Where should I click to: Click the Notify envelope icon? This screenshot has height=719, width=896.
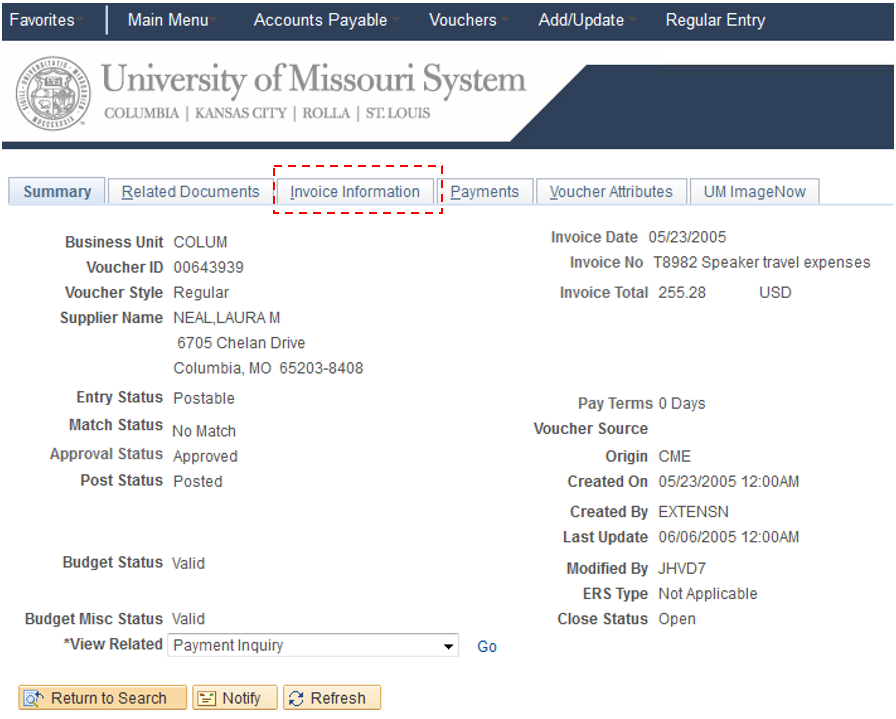click(x=206, y=698)
